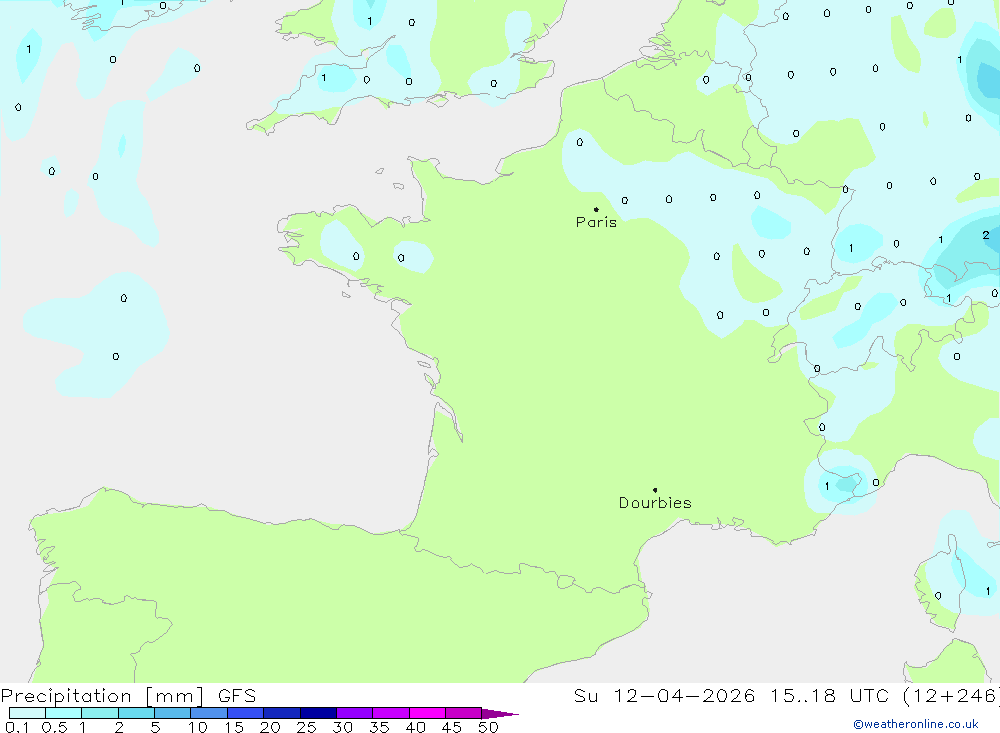Click the legend value label '50'

click(x=488, y=727)
